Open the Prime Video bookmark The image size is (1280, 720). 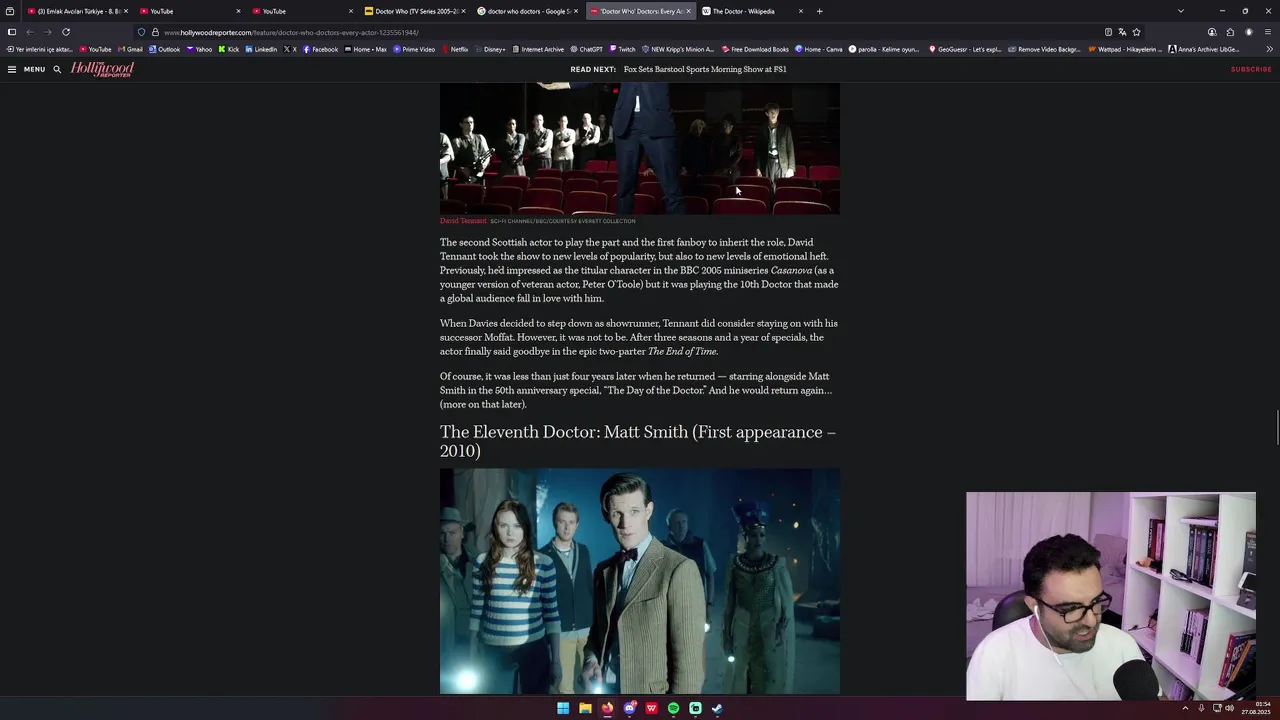coord(414,49)
